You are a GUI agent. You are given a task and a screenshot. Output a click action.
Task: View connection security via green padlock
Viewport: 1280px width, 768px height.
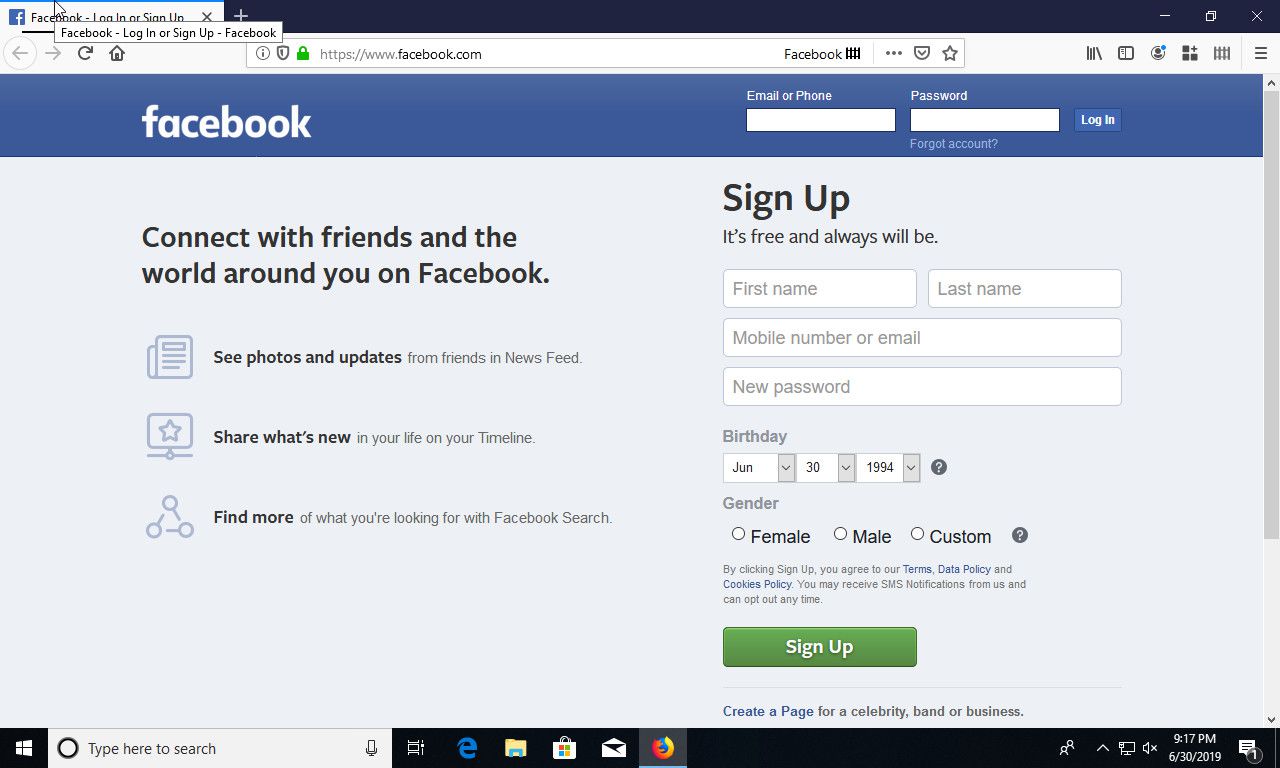click(303, 54)
